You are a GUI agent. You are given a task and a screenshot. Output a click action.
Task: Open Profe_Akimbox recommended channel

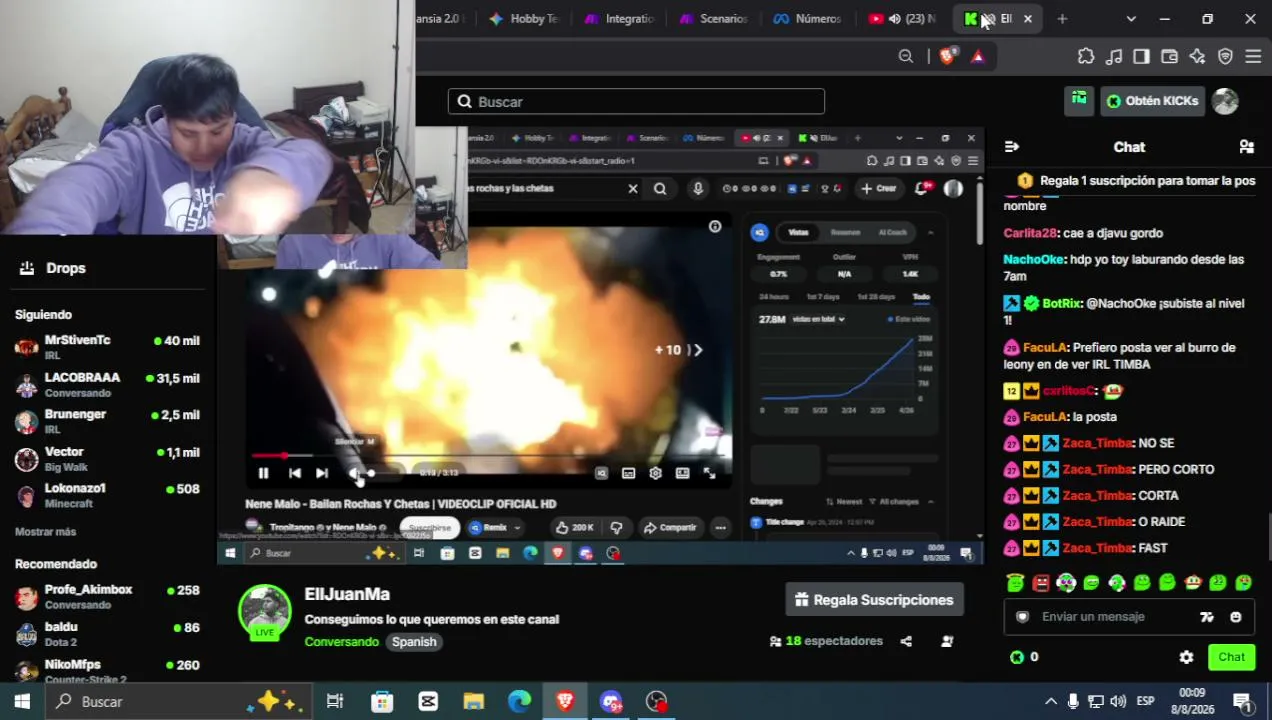[x=107, y=597]
